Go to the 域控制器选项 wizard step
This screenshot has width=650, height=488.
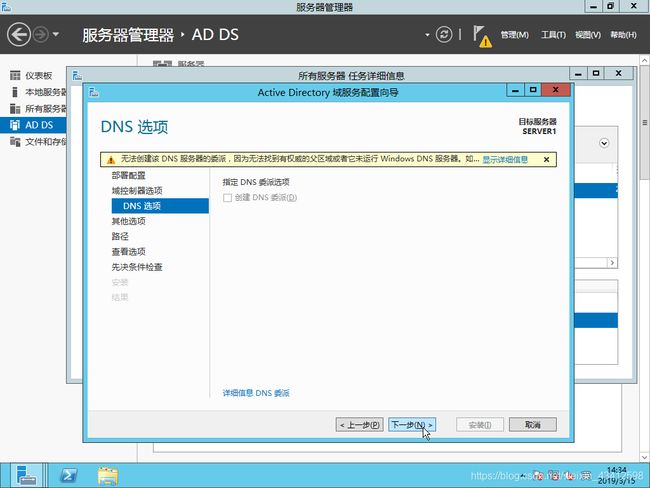pos(137,191)
